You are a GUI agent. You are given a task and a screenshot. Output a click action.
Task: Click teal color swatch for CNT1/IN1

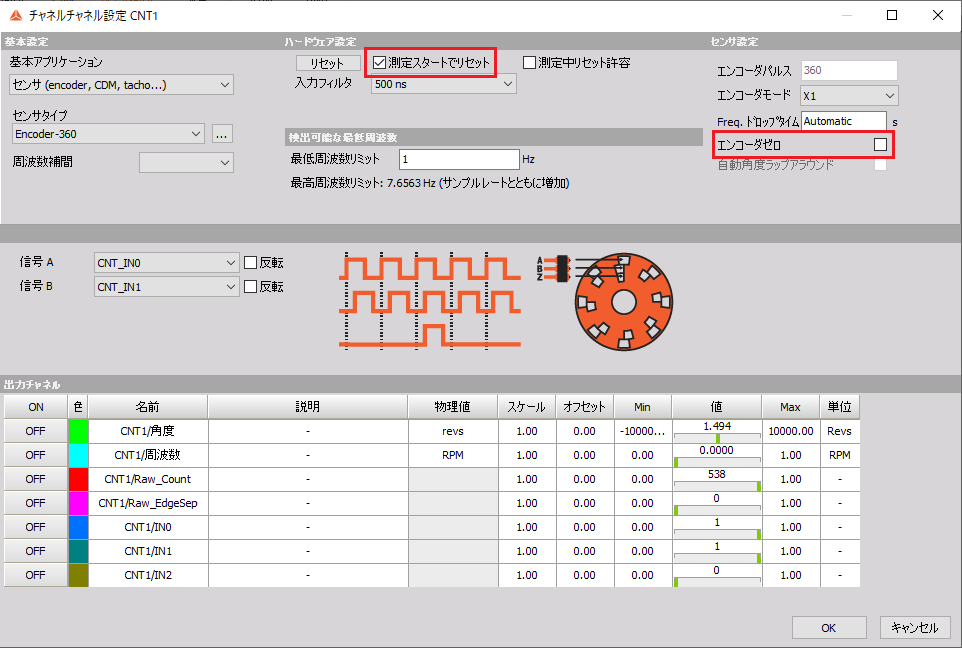(79, 551)
